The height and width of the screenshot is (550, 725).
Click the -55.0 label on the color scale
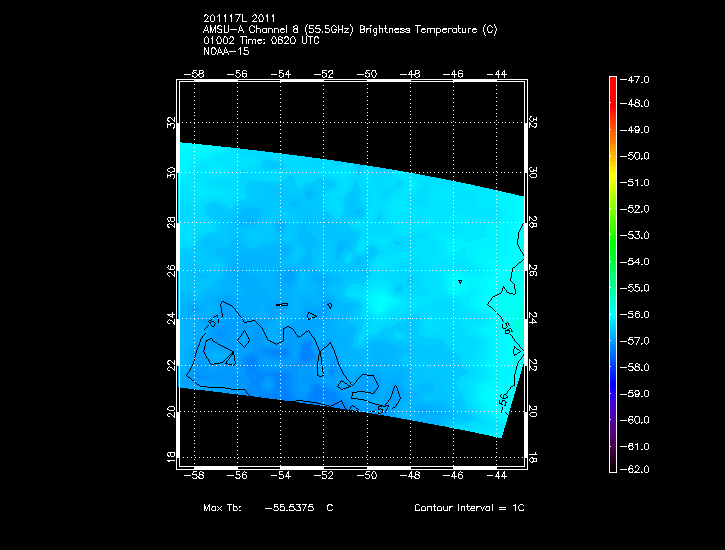(638, 288)
